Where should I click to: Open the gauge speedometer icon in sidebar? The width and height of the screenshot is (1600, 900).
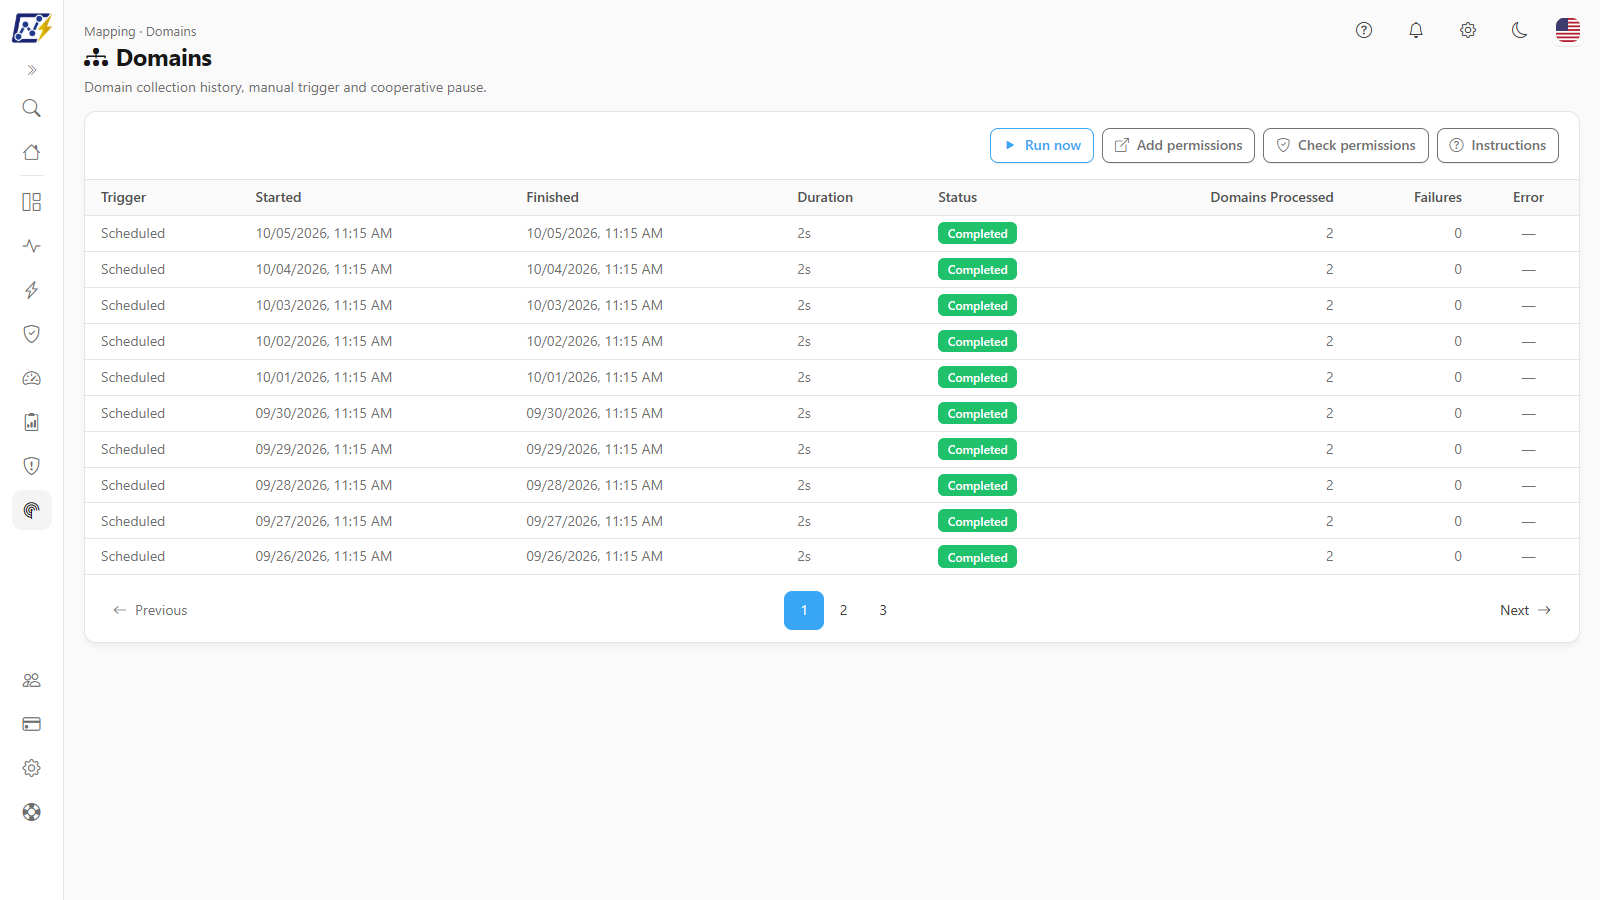(32, 378)
